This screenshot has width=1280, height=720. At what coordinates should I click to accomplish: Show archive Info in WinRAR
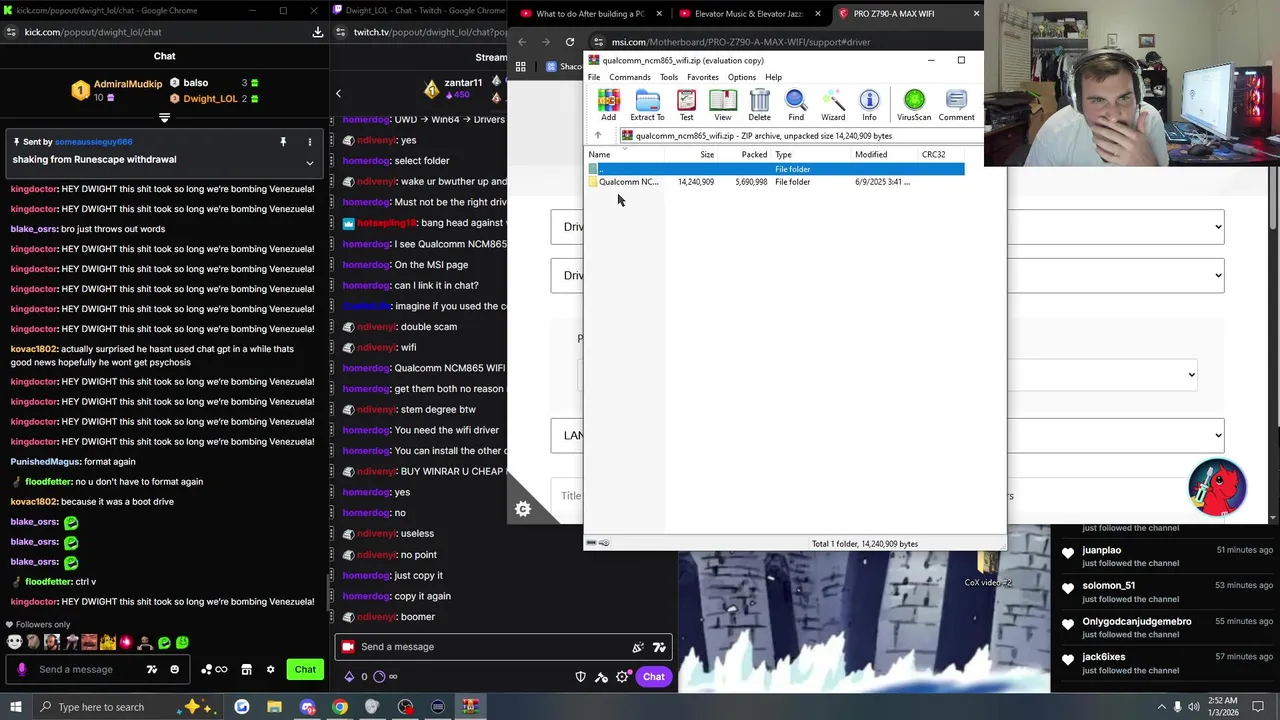click(x=869, y=105)
